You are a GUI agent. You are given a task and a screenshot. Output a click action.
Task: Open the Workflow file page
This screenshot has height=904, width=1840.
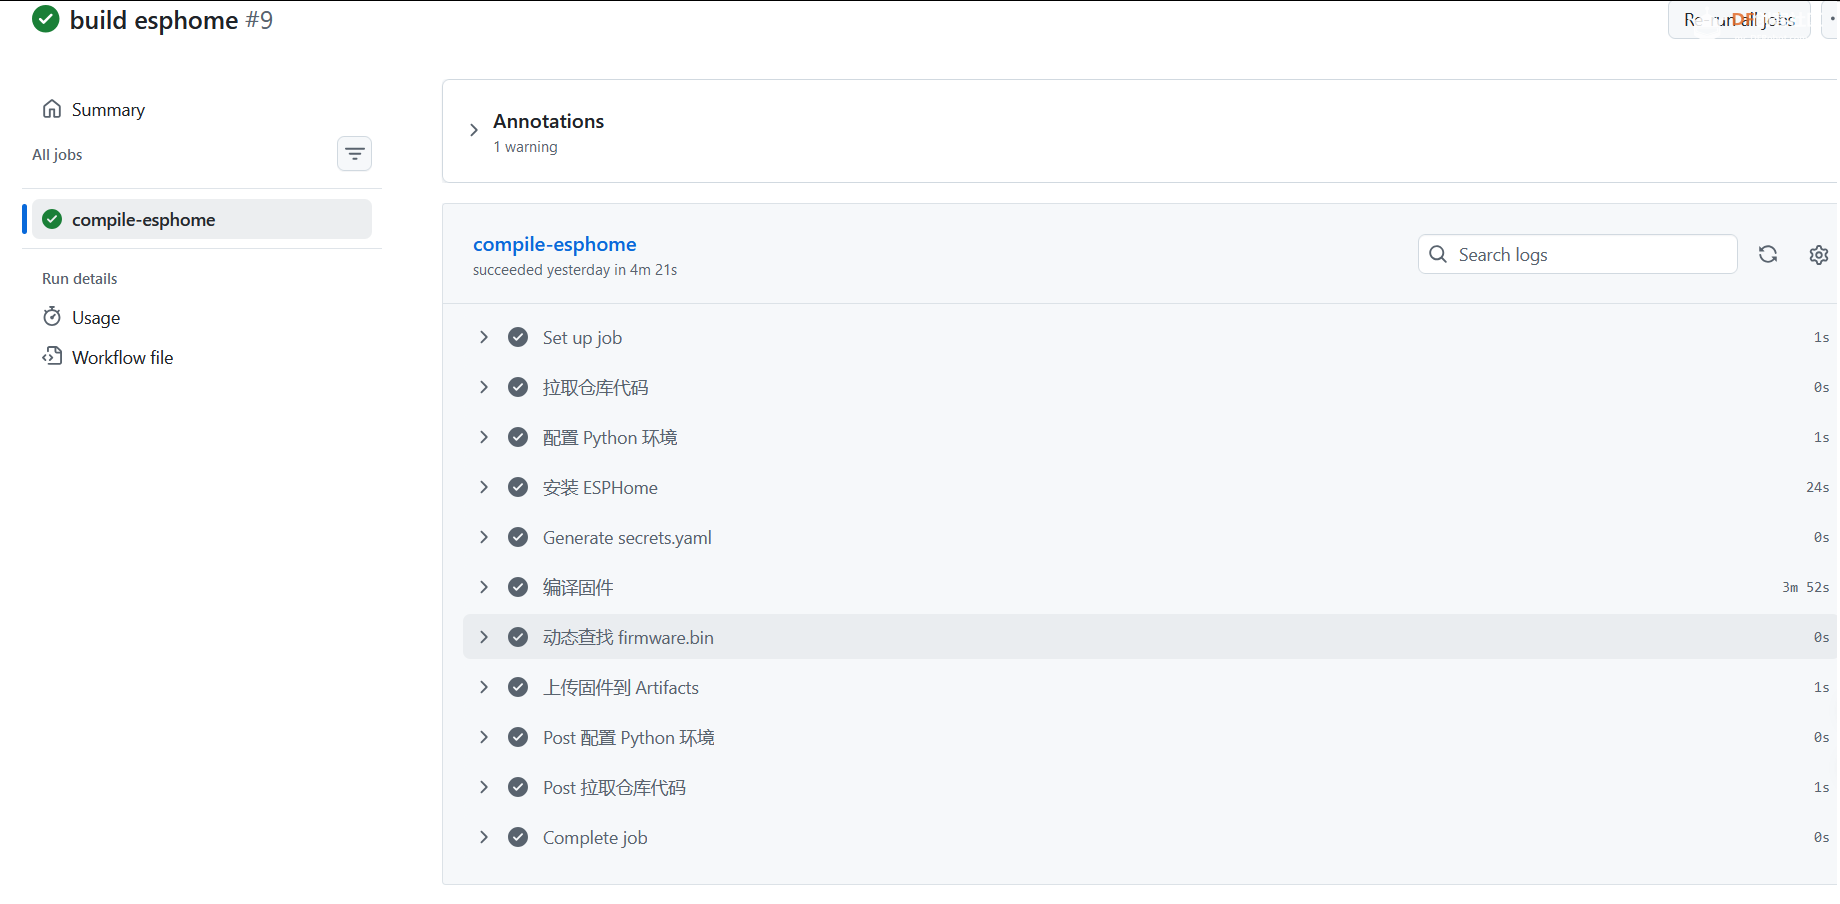122,357
